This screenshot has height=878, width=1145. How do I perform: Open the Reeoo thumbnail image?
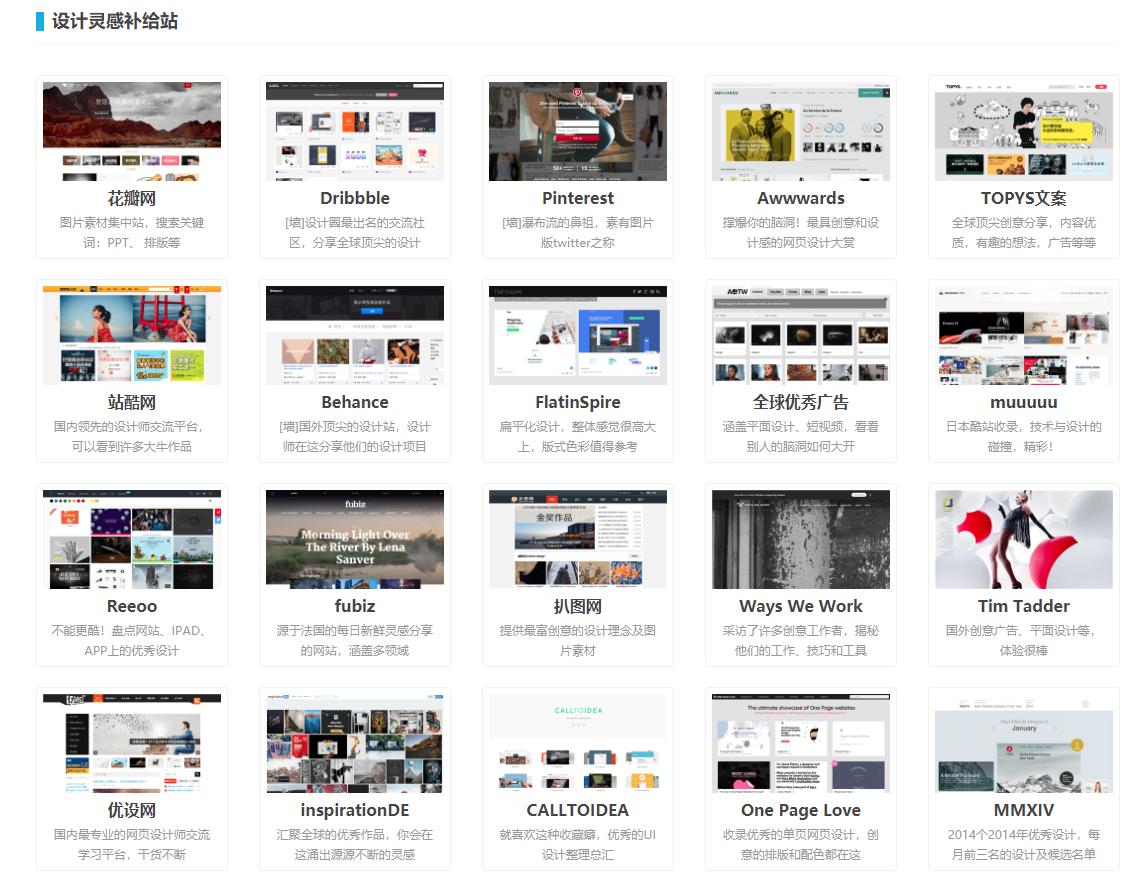tap(132, 539)
